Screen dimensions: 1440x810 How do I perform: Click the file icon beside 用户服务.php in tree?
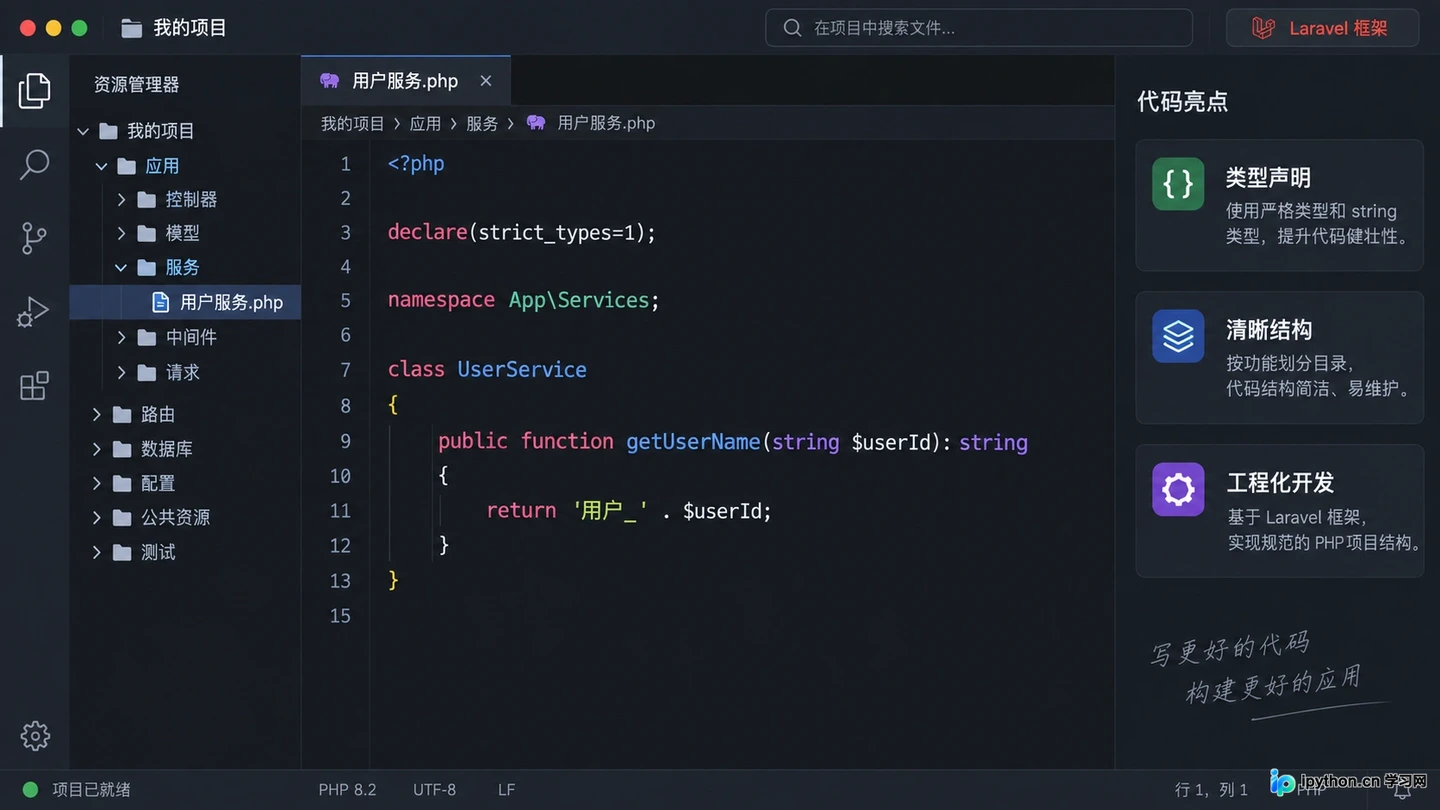[x=160, y=302]
